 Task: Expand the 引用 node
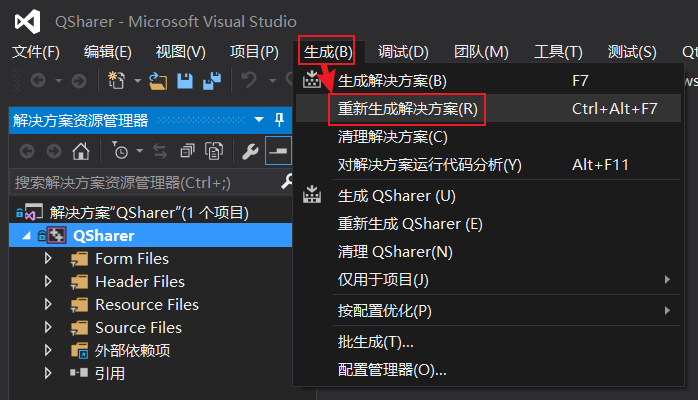(48, 373)
